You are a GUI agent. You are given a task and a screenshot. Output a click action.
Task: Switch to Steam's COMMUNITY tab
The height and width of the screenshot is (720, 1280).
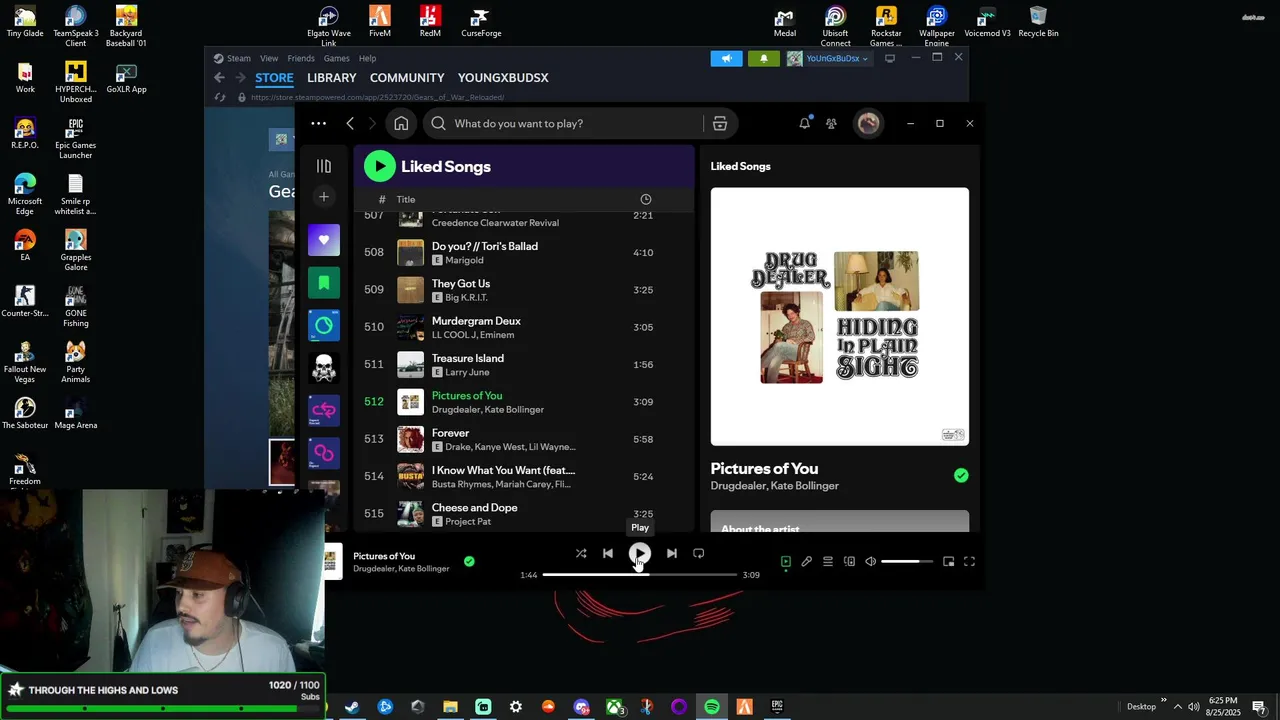click(407, 77)
